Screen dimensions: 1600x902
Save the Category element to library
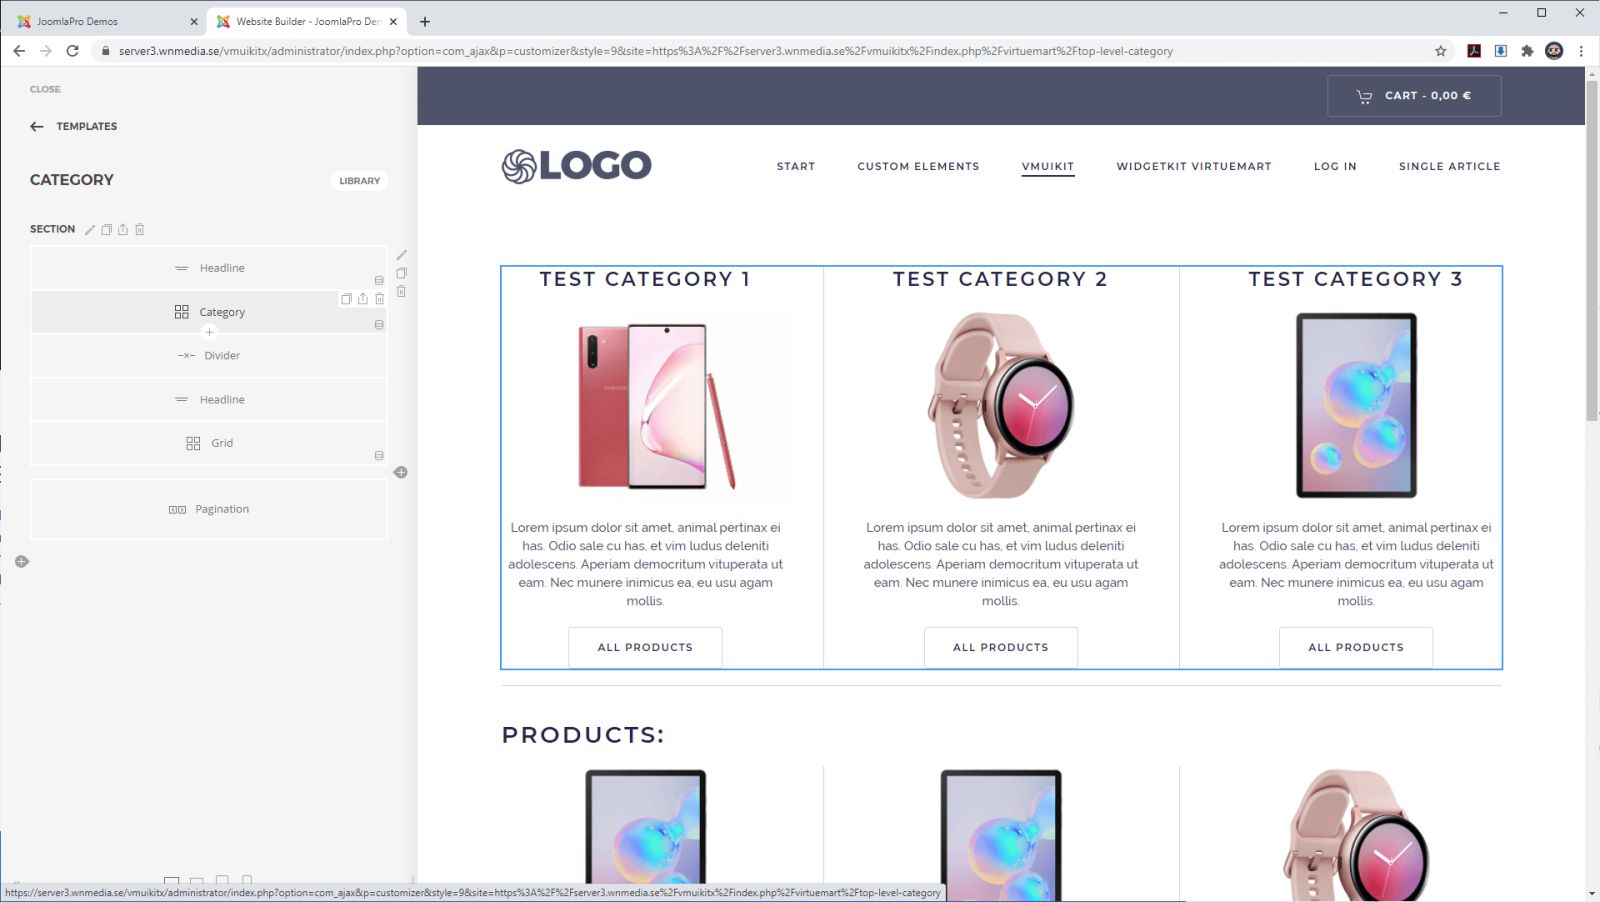(x=363, y=299)
